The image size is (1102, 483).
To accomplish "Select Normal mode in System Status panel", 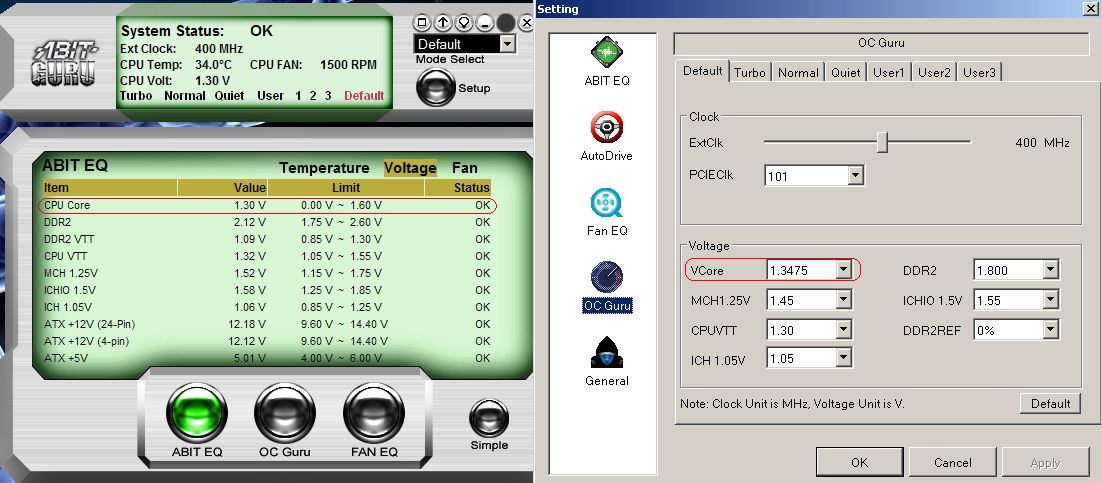I will 185,96.
